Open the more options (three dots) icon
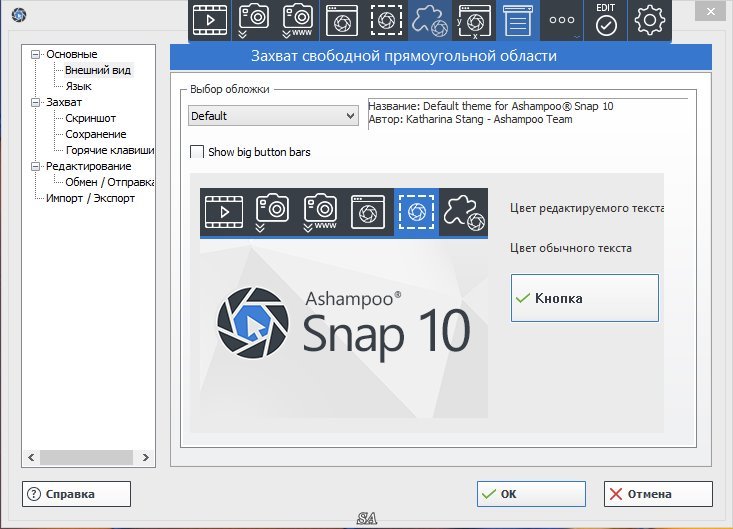 click(x=561, y=20)
